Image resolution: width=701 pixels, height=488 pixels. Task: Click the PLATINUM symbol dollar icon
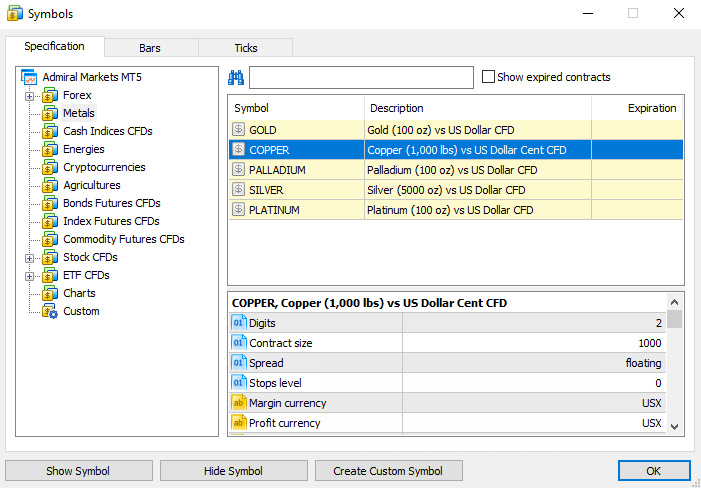(239, 209)
